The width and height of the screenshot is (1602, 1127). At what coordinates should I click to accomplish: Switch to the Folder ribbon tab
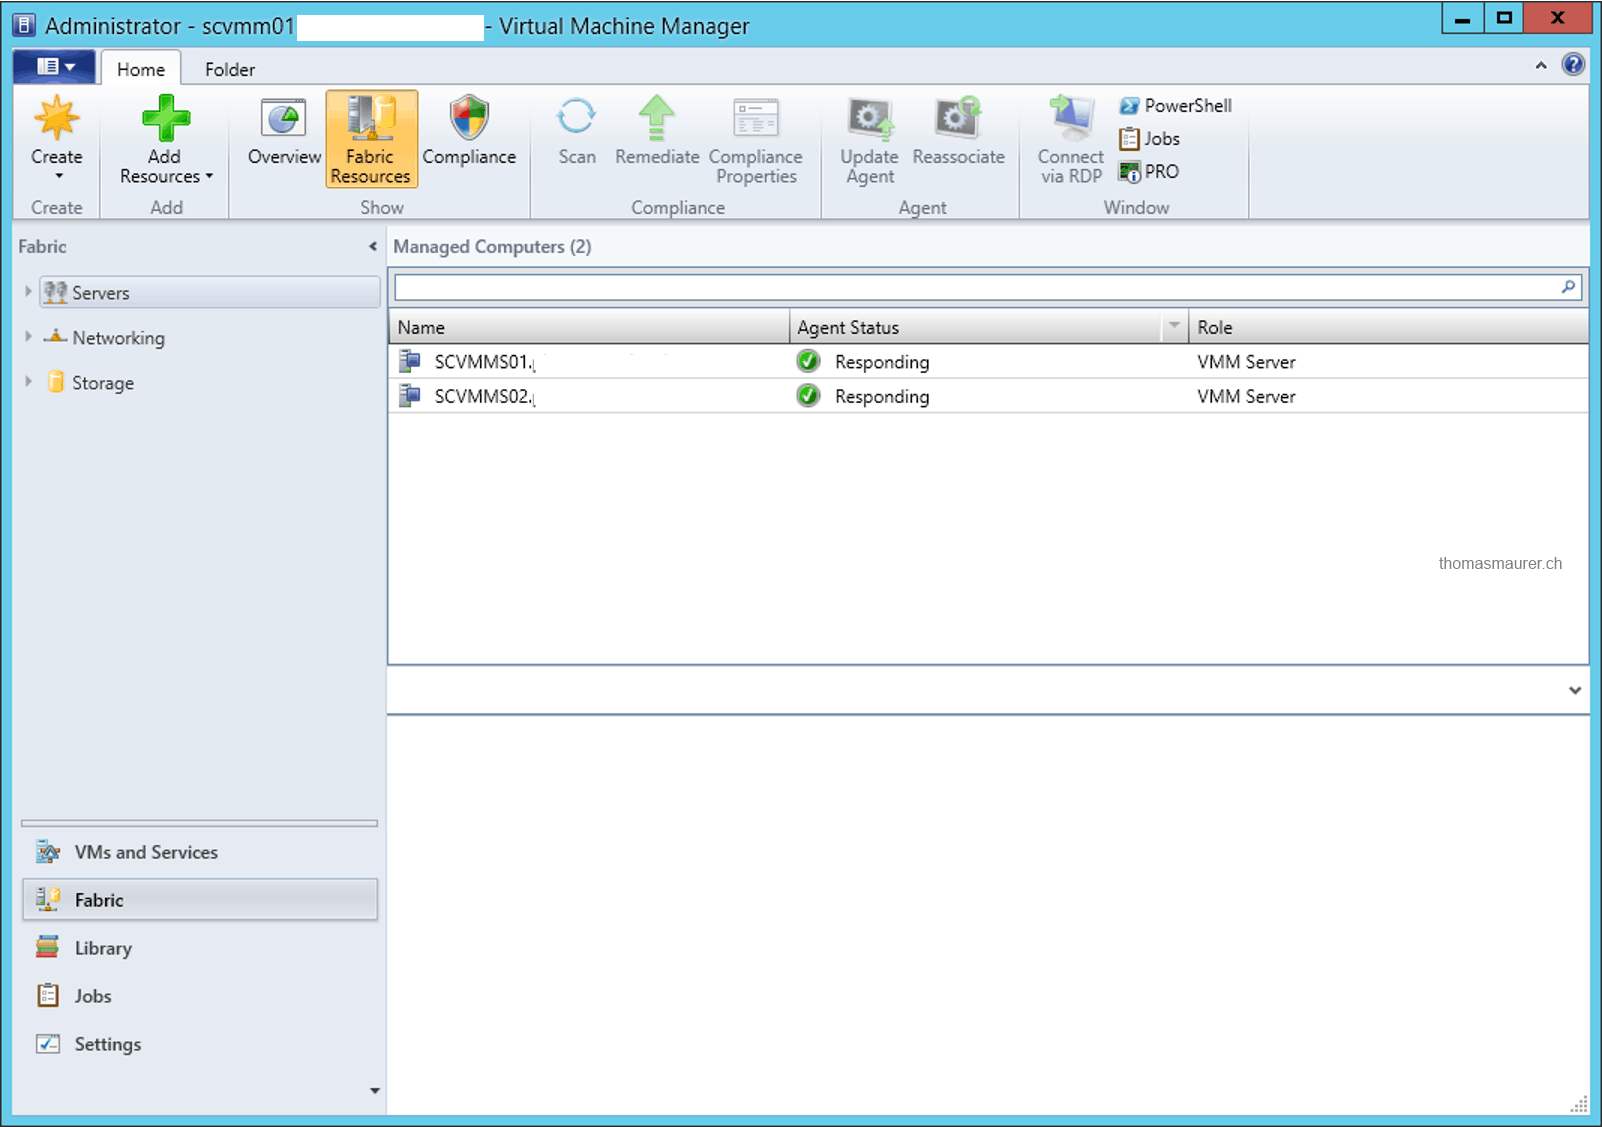point(230,69)
